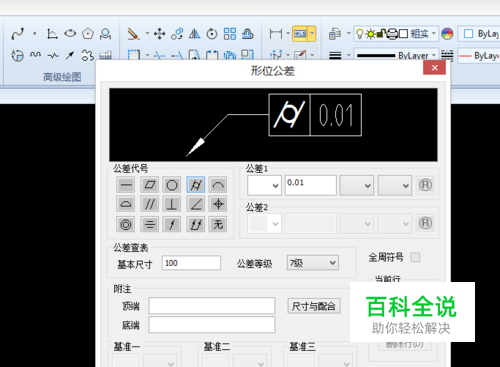Select the straightness tolerance symbol

click(126, 185)
